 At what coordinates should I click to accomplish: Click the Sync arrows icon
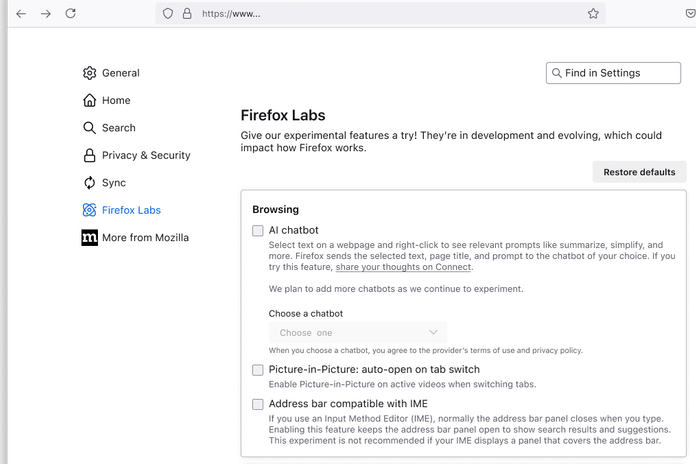[90, 183]
